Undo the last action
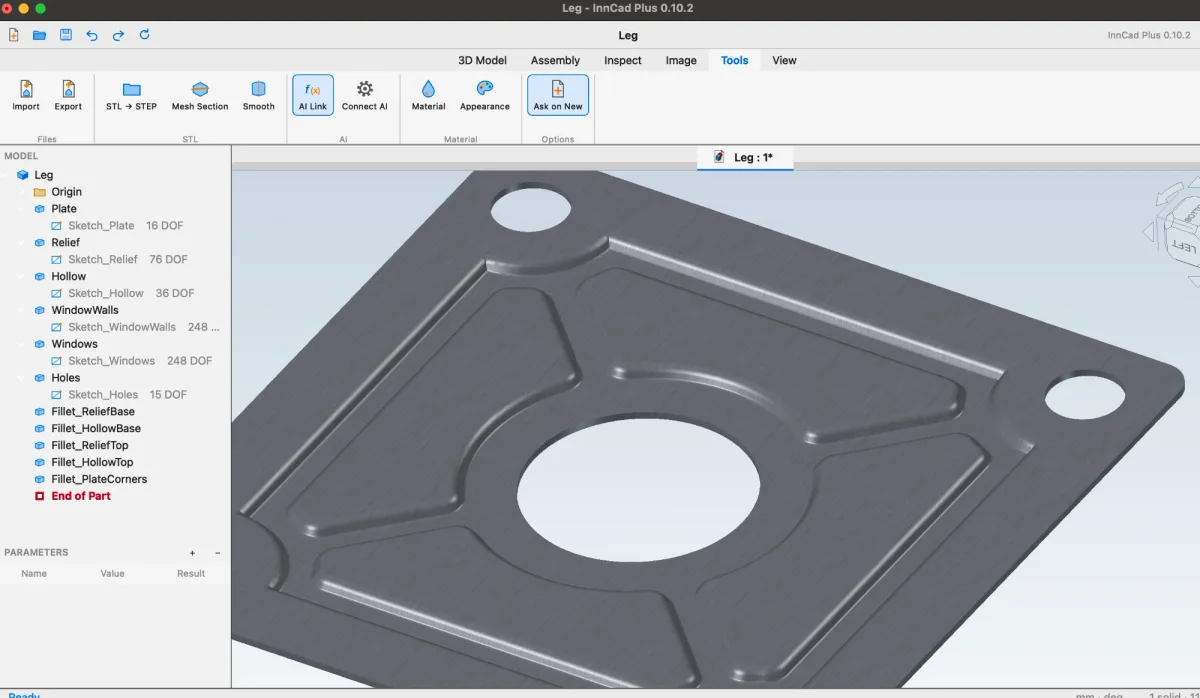This screenshot has width=1200, height=698. tap(92, 35)
